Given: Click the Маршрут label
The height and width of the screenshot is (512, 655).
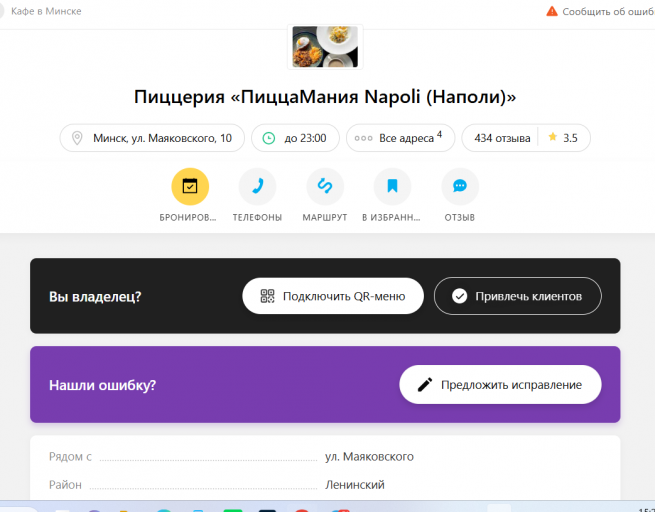Looking at the screenshot, I should (325, 218).
